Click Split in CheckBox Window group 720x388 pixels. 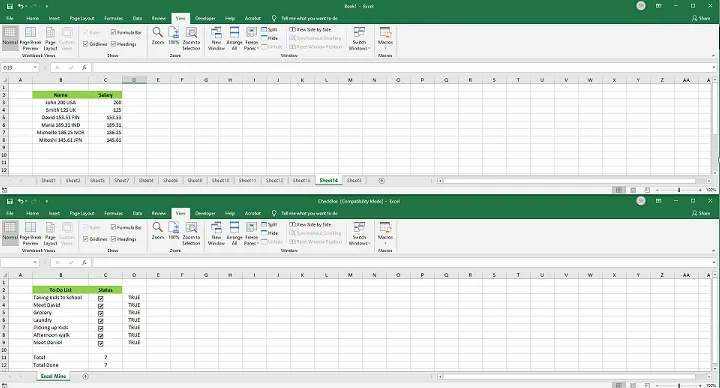click(x=269, y=225)
